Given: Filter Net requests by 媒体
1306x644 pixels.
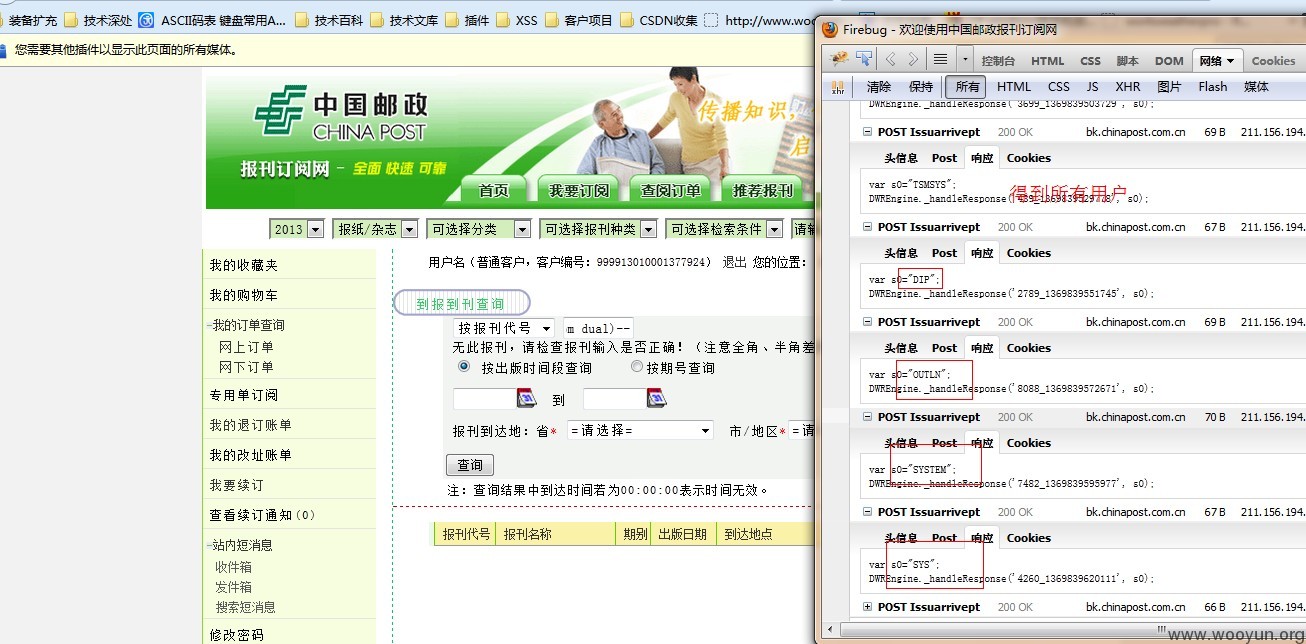Looking at the screenshot, I should point(1256,87).
